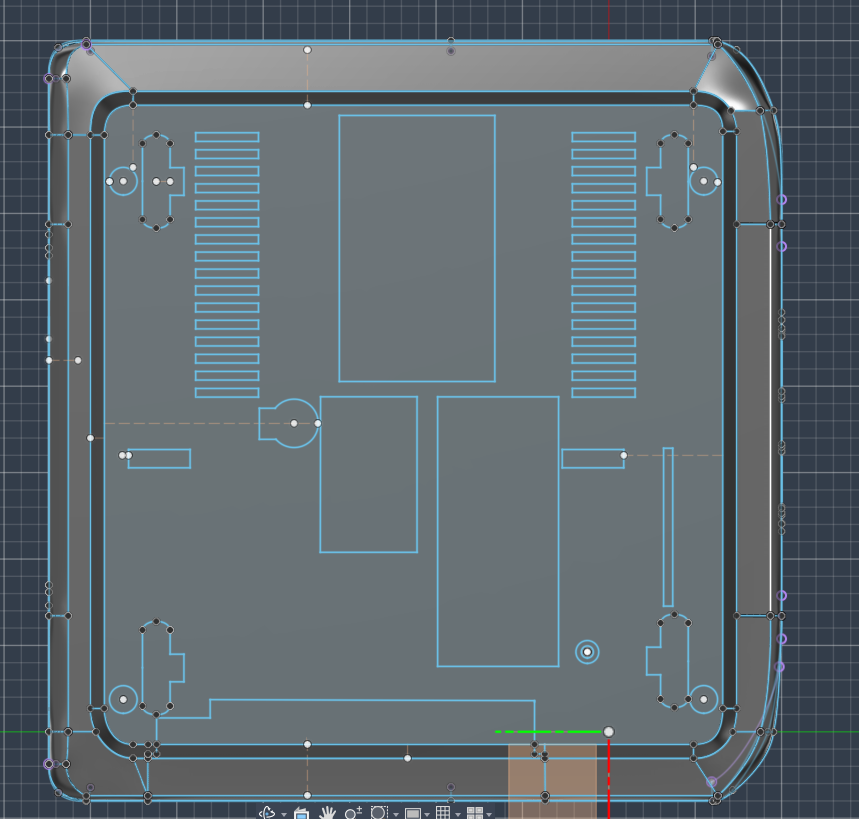
Task: Click the tall narrow vertical rectangle sketch
Action: pos(668,527)
